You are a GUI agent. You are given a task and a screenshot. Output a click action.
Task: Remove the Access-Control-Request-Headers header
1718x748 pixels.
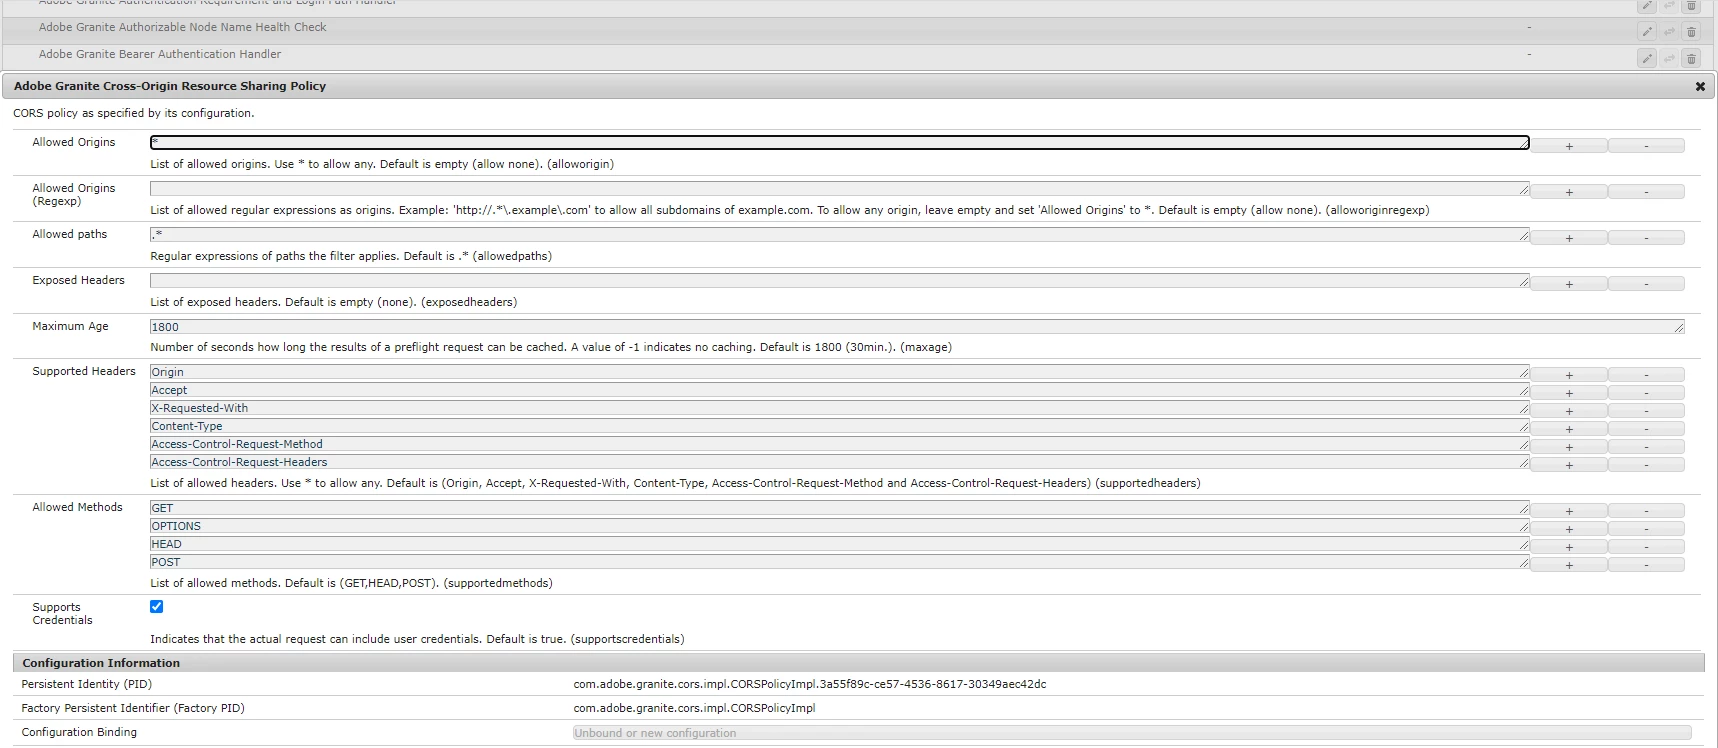point(1646,465)
